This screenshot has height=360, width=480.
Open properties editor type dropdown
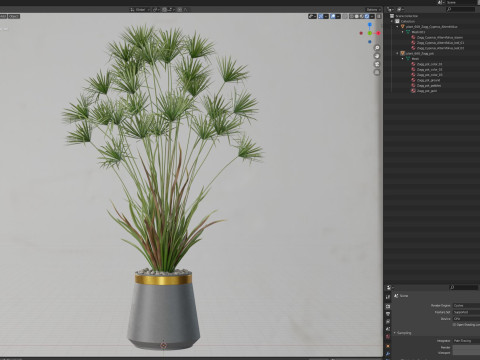tap(390, 287)
